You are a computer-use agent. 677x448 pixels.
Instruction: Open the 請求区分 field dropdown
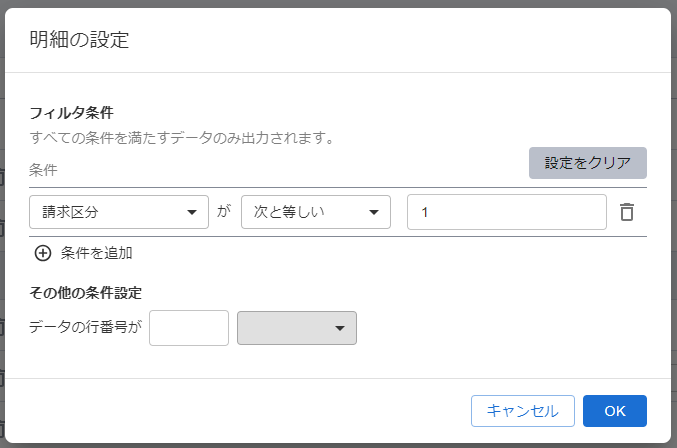[119, 212]
